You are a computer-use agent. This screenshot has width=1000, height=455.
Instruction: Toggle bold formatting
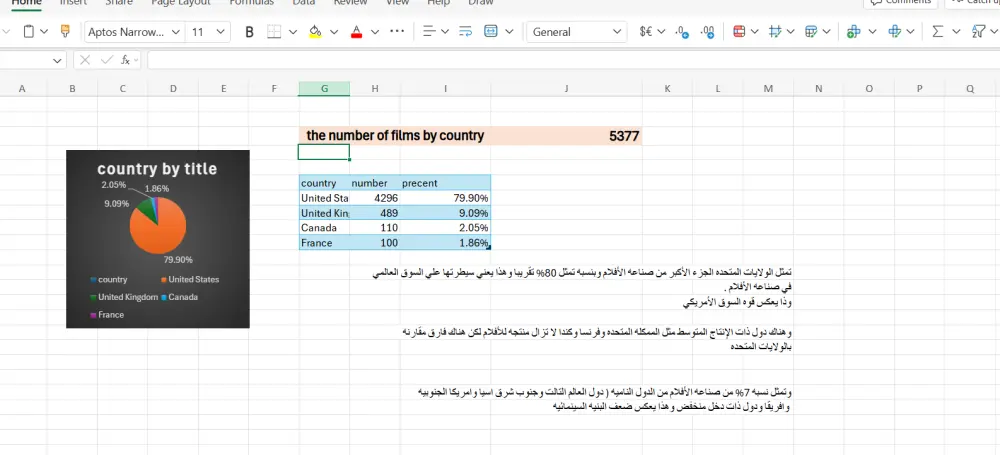coord(249,32)
